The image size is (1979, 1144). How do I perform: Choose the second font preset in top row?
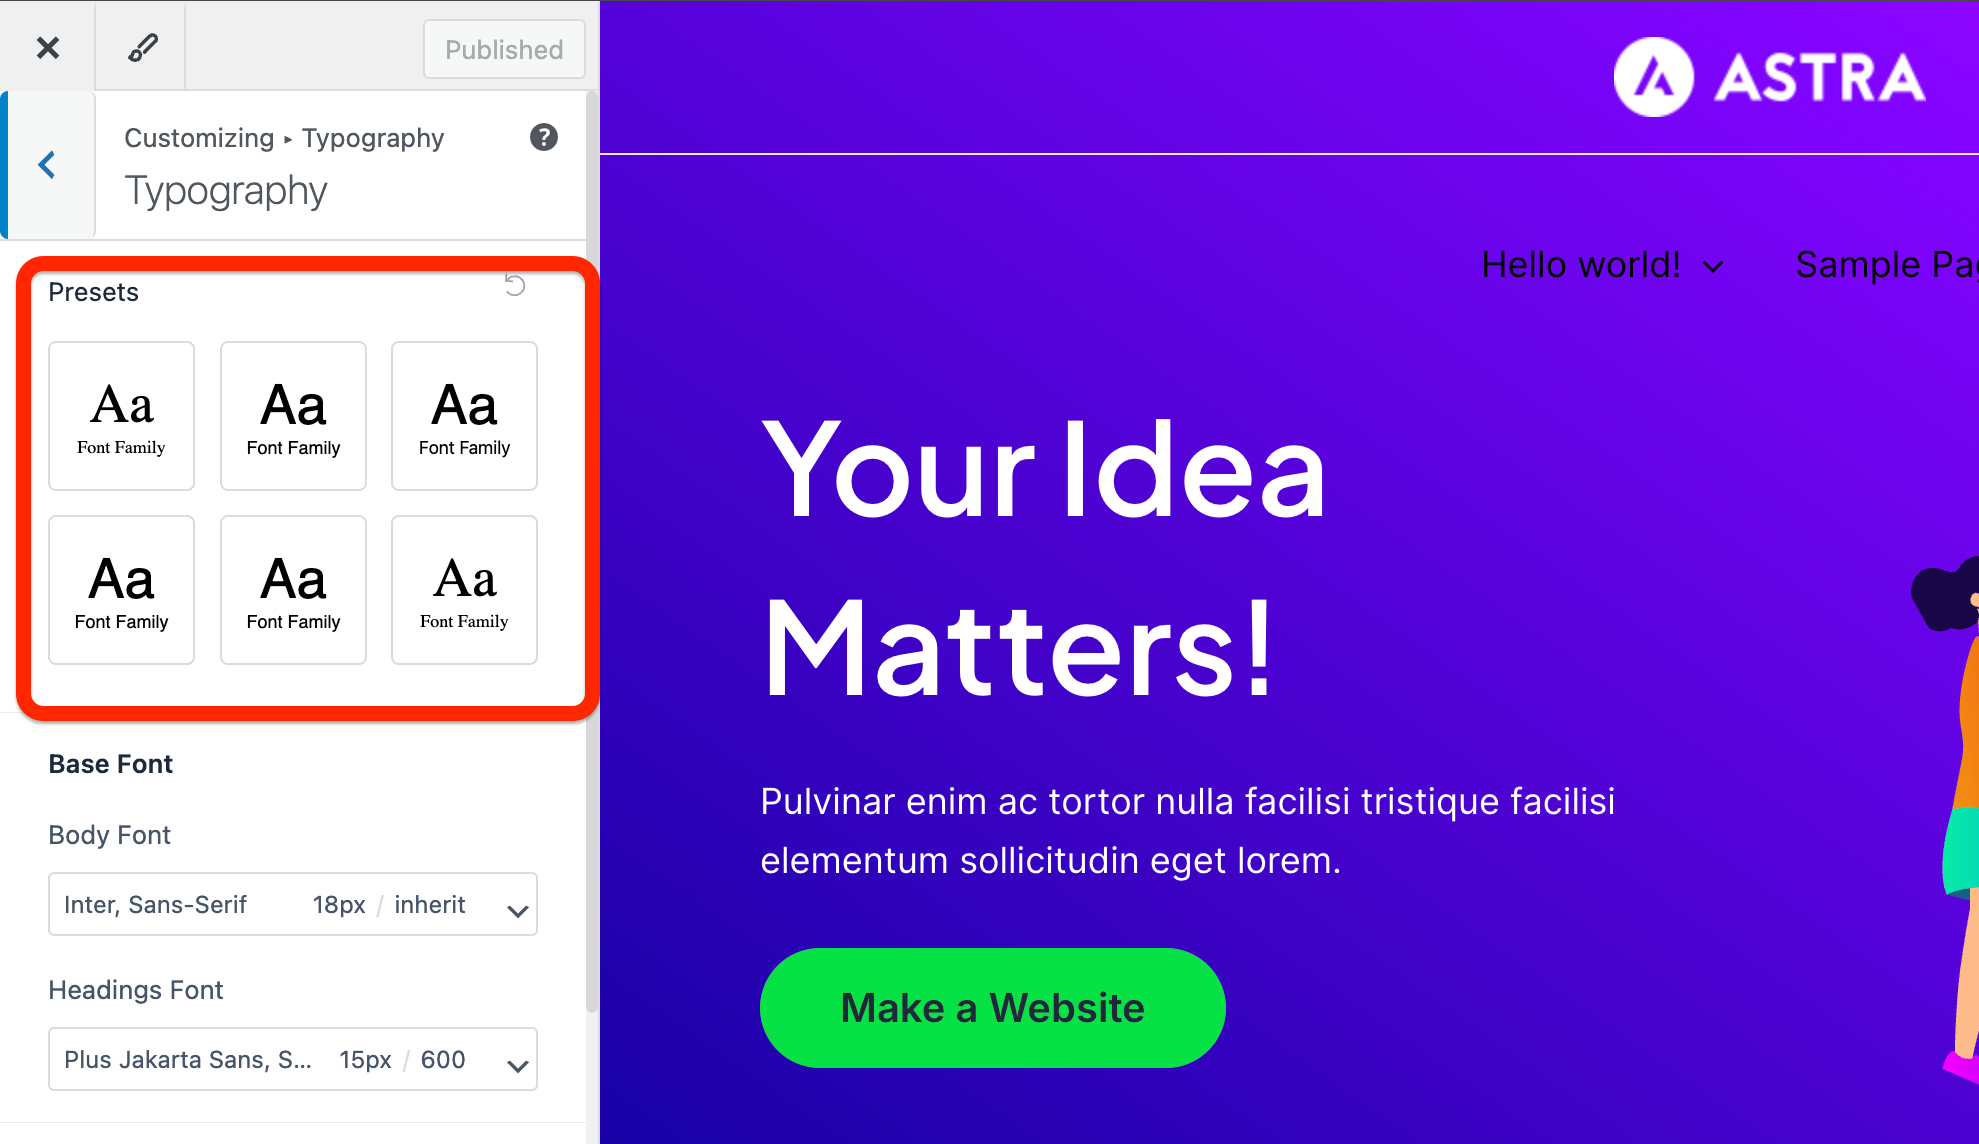pyautogui.click(x=293, y=416)
